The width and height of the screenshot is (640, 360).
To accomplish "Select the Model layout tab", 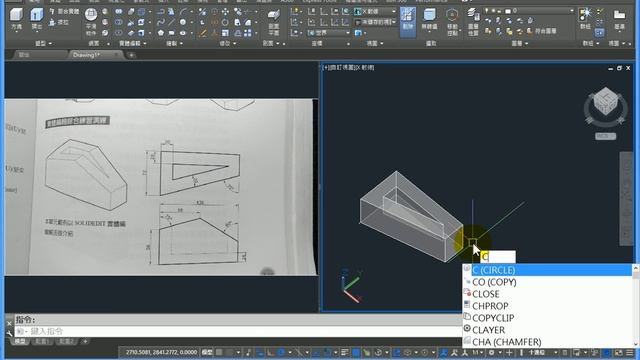I will pos(20,341).
